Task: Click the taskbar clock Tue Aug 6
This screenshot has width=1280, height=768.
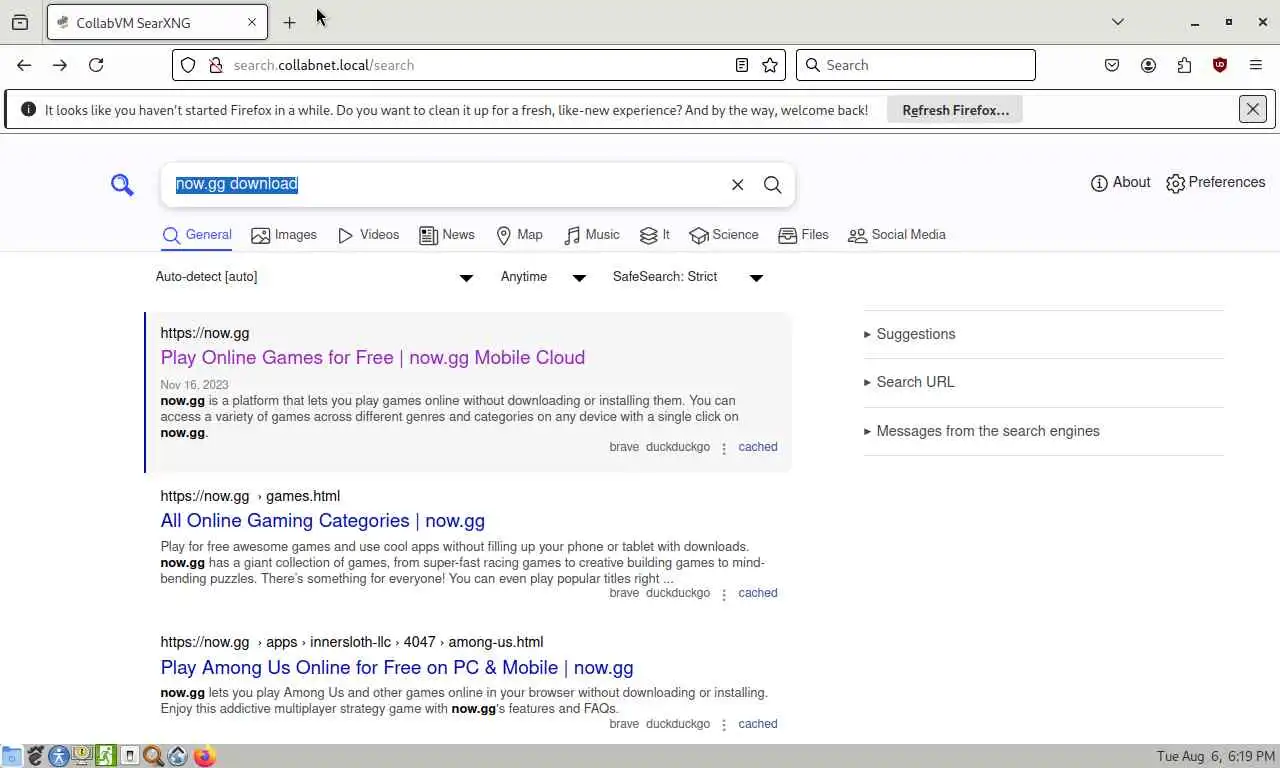Action: [x=1214, y=756]
